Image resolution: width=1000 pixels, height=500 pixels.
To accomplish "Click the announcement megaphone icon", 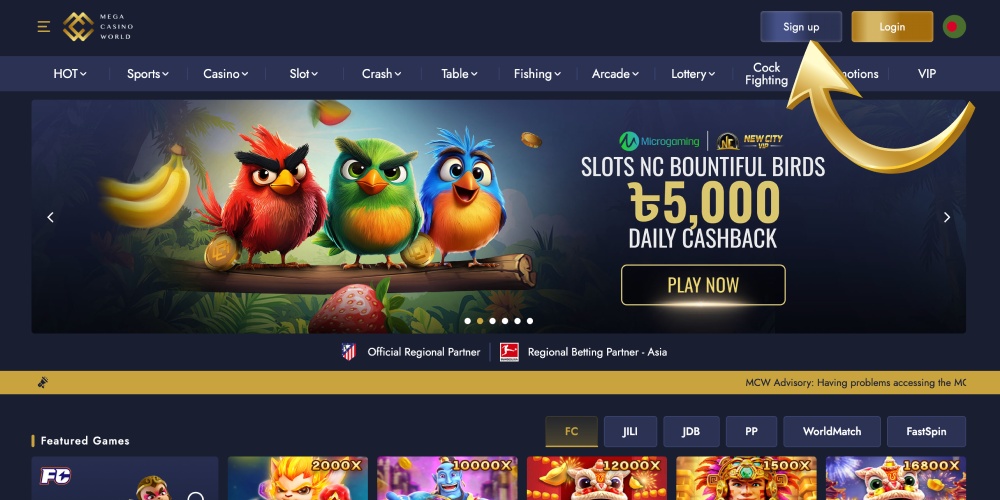I will (43, 383).
